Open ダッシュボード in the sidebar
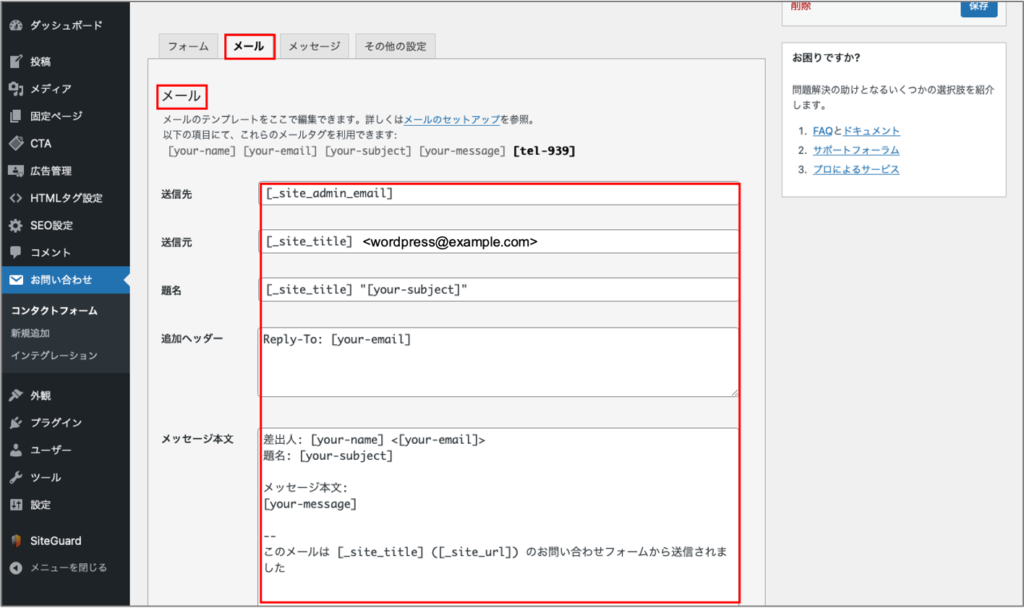The image size is (1024, 608). pyautogui.click(x=65, y=25)
